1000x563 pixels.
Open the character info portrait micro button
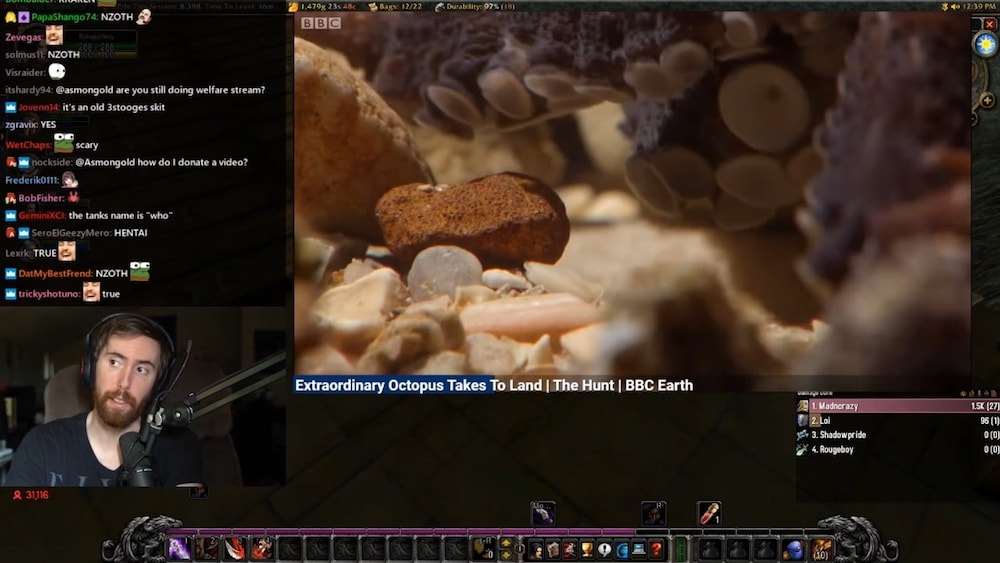coord(536,550)
